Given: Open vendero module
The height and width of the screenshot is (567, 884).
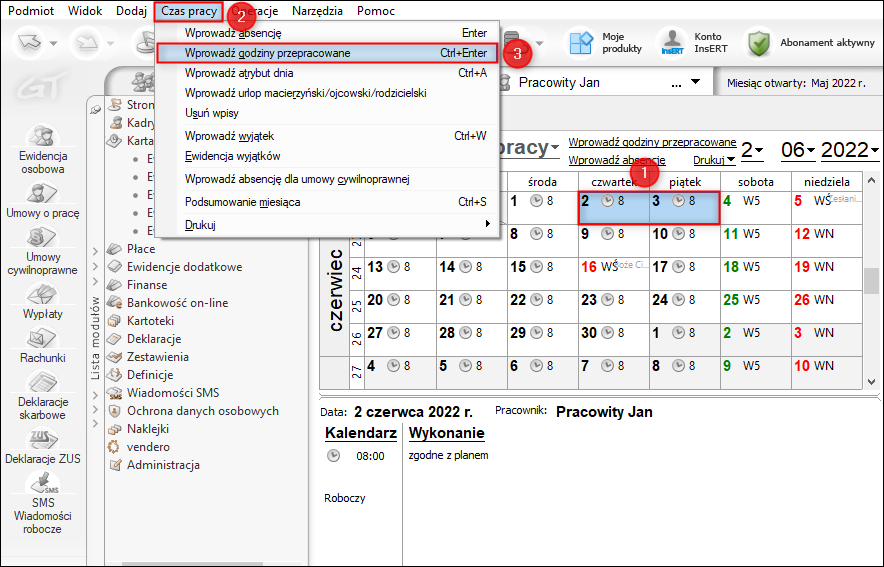Looking at the screenshot, I should tap(148, 447).
